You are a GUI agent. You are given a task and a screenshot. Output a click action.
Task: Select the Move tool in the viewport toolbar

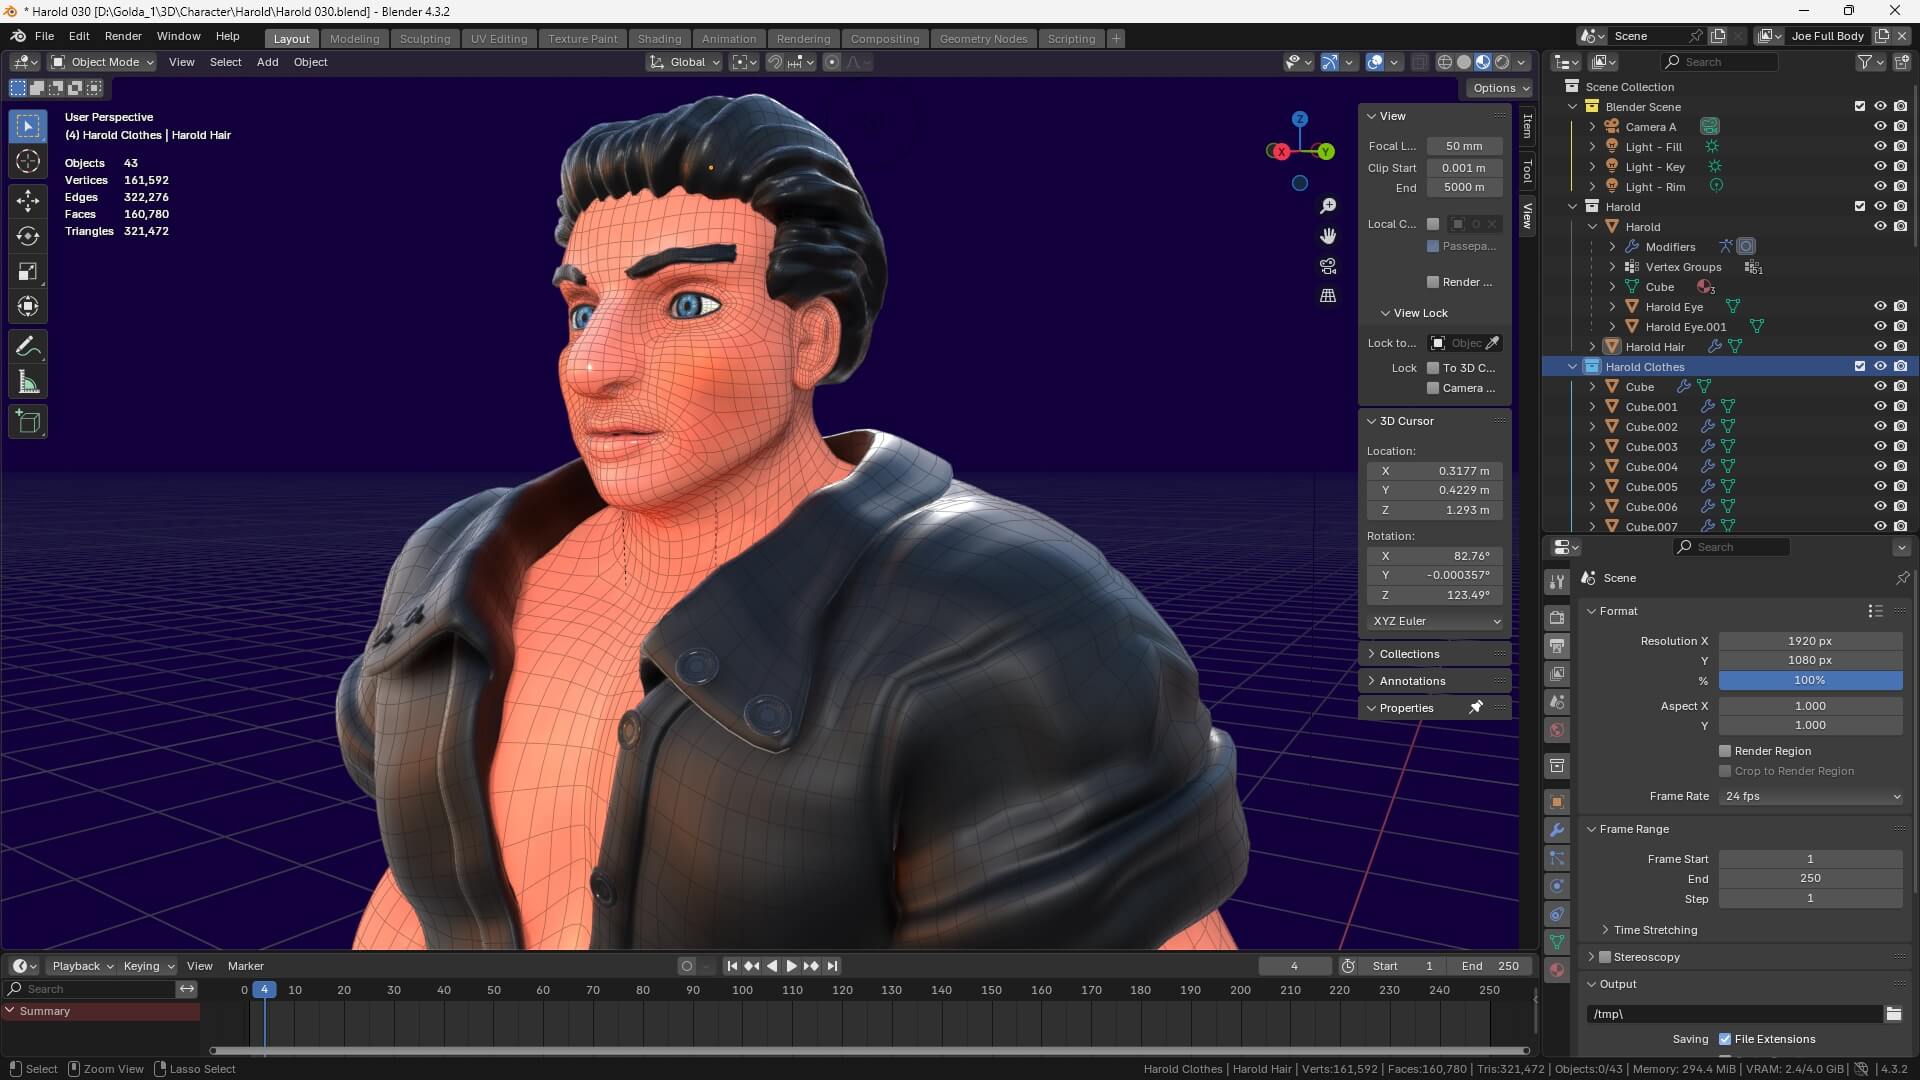coord(28,199)
